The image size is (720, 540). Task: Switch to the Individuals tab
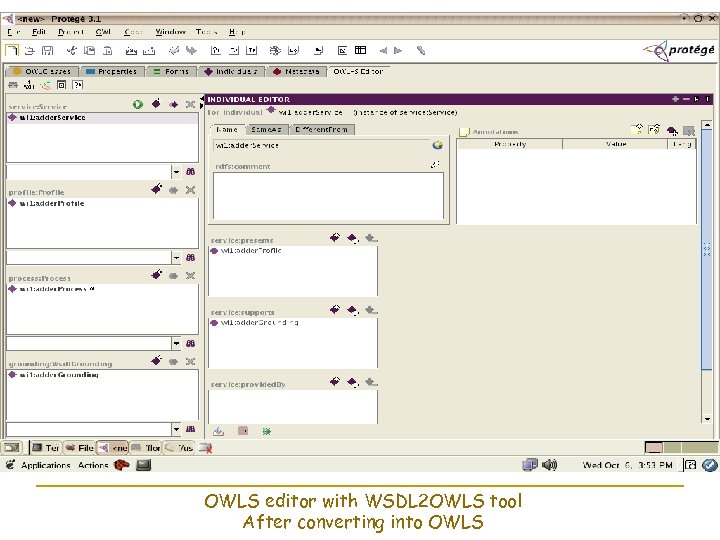pyautogui.click(x=233, y=71)
